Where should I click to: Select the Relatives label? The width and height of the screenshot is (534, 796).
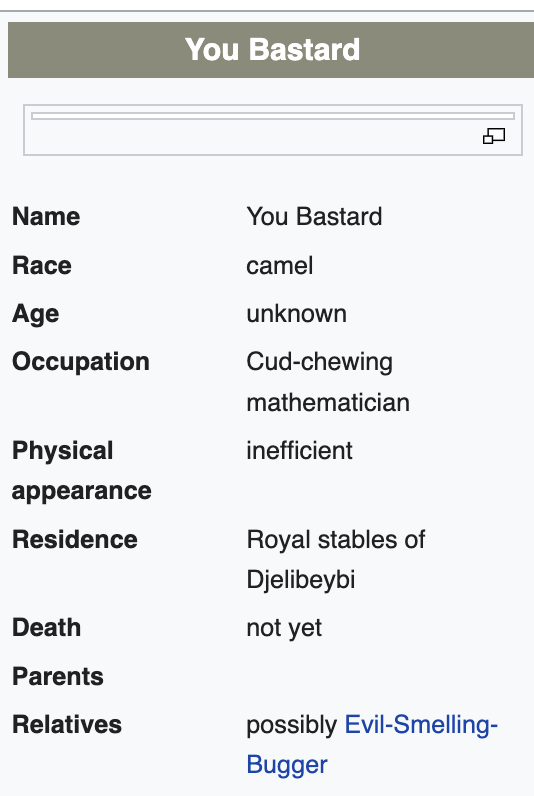(x=67, y=724)
